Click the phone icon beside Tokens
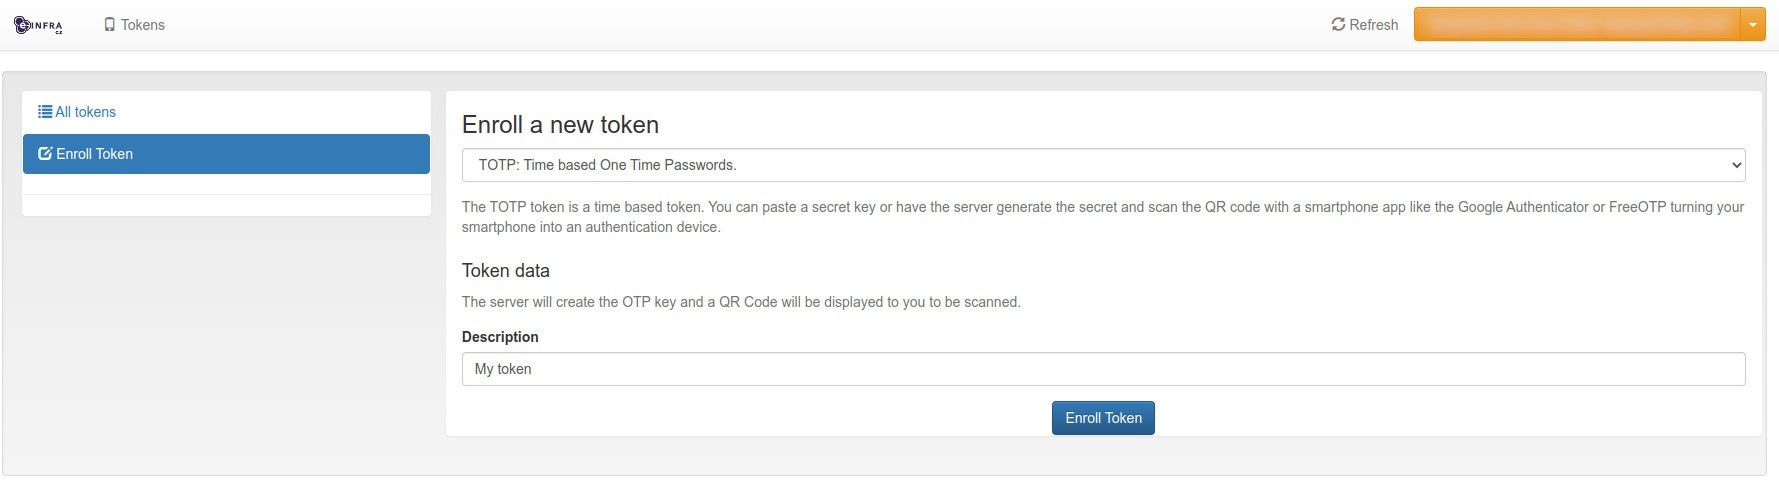The width and height of the screenshot is (1779, 485). point(110,25)
